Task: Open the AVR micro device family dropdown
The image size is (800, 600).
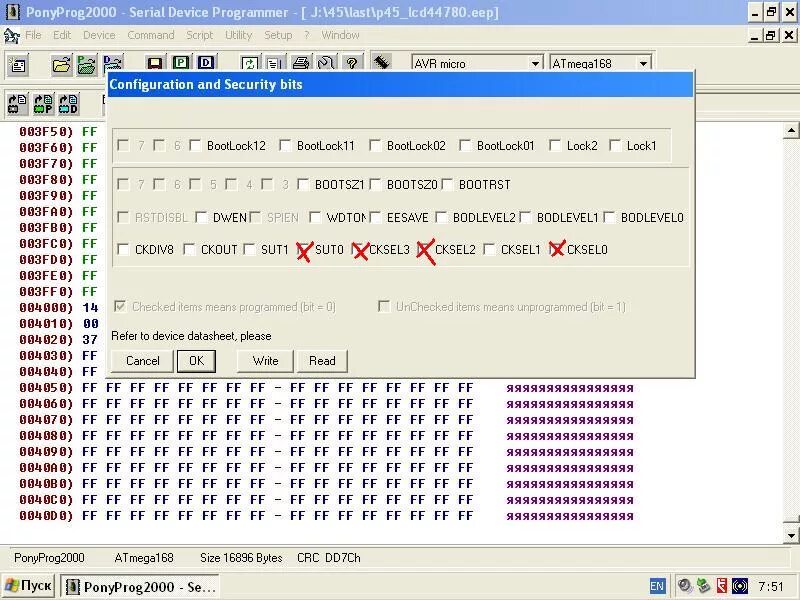Action: click(x=535, y=63)
